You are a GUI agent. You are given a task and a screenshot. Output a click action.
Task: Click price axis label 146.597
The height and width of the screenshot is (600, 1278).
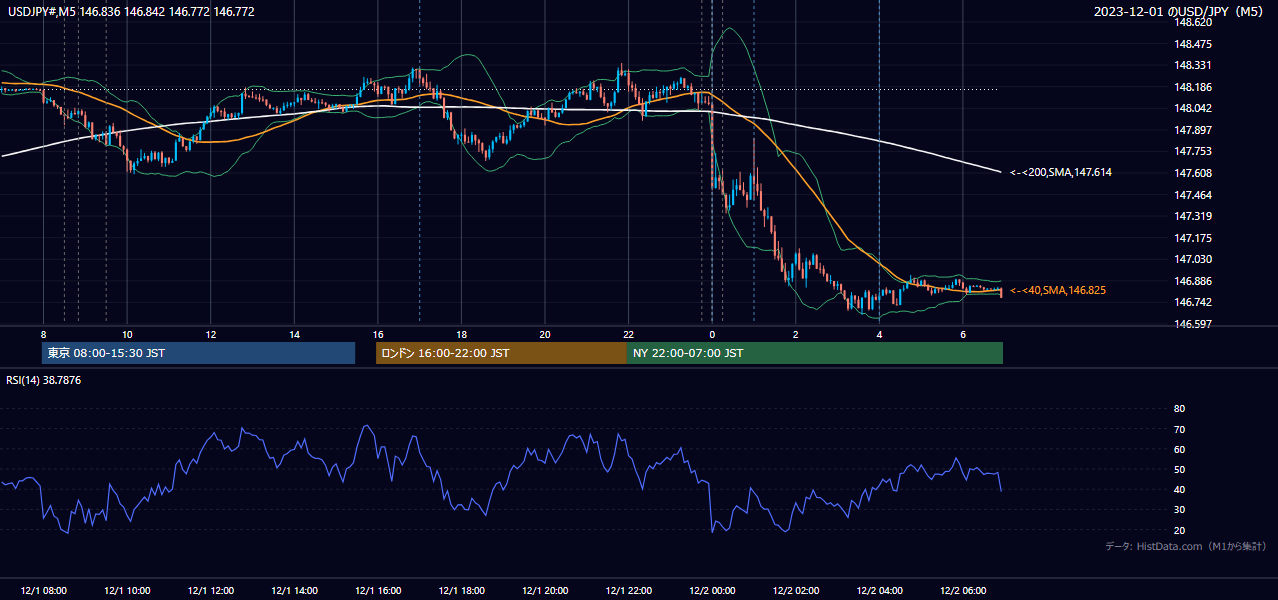tap(1192, 324)
